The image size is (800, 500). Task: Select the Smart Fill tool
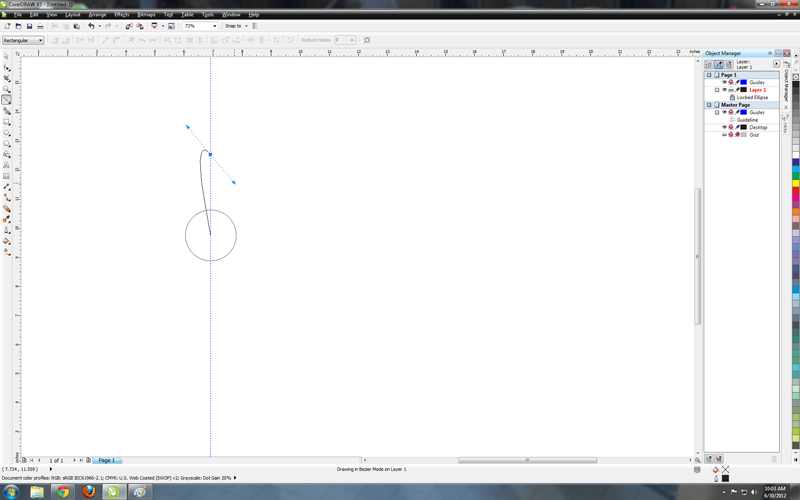point(7,111)
